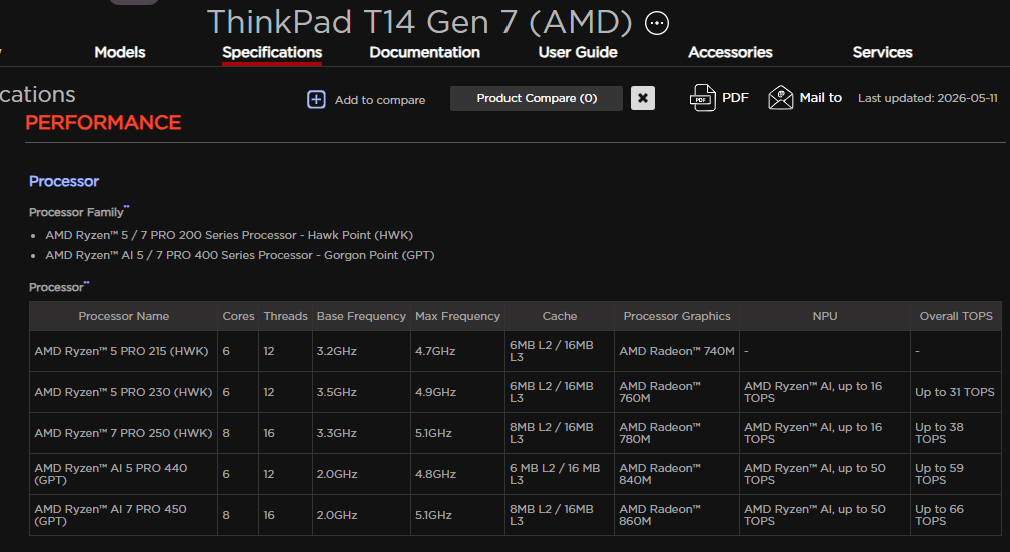The image size is (1010, 552).
Task: Click the Add to compare label
Action: click(x=380, y=100)
